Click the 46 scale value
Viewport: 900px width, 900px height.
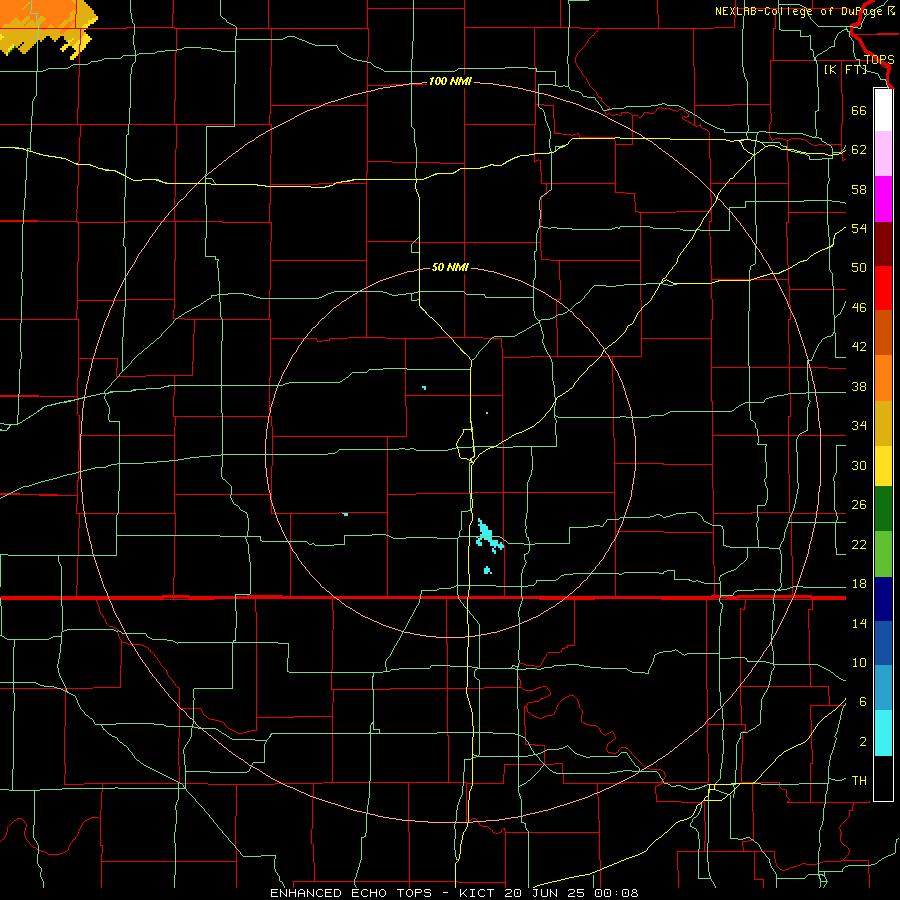click(x=859, y=308)
